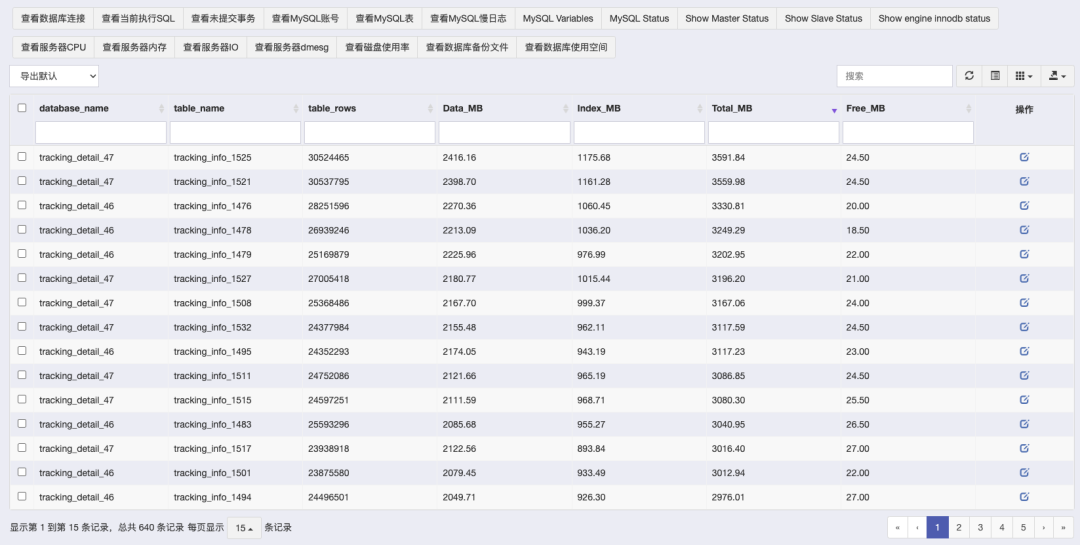Open the rows-per-page 15 dropdown

[244, 528]
